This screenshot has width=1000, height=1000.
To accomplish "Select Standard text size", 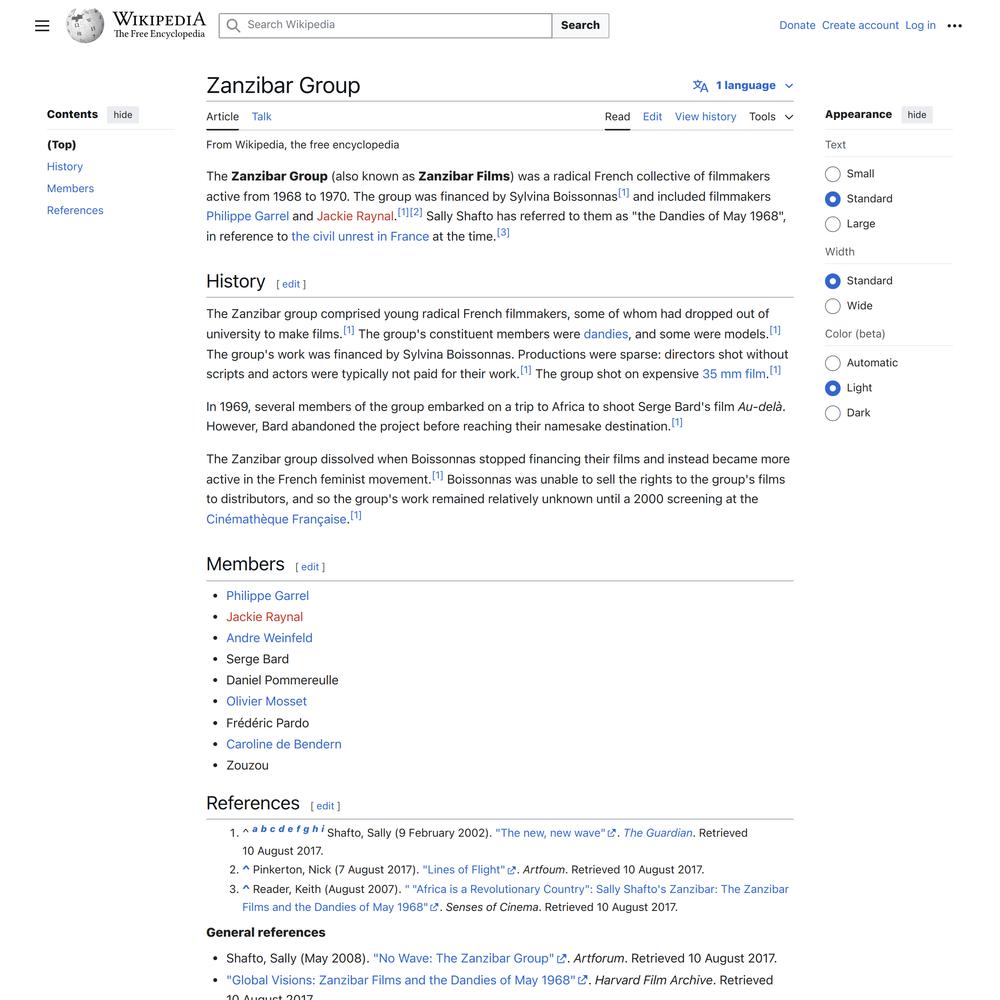I will point(832,199).
